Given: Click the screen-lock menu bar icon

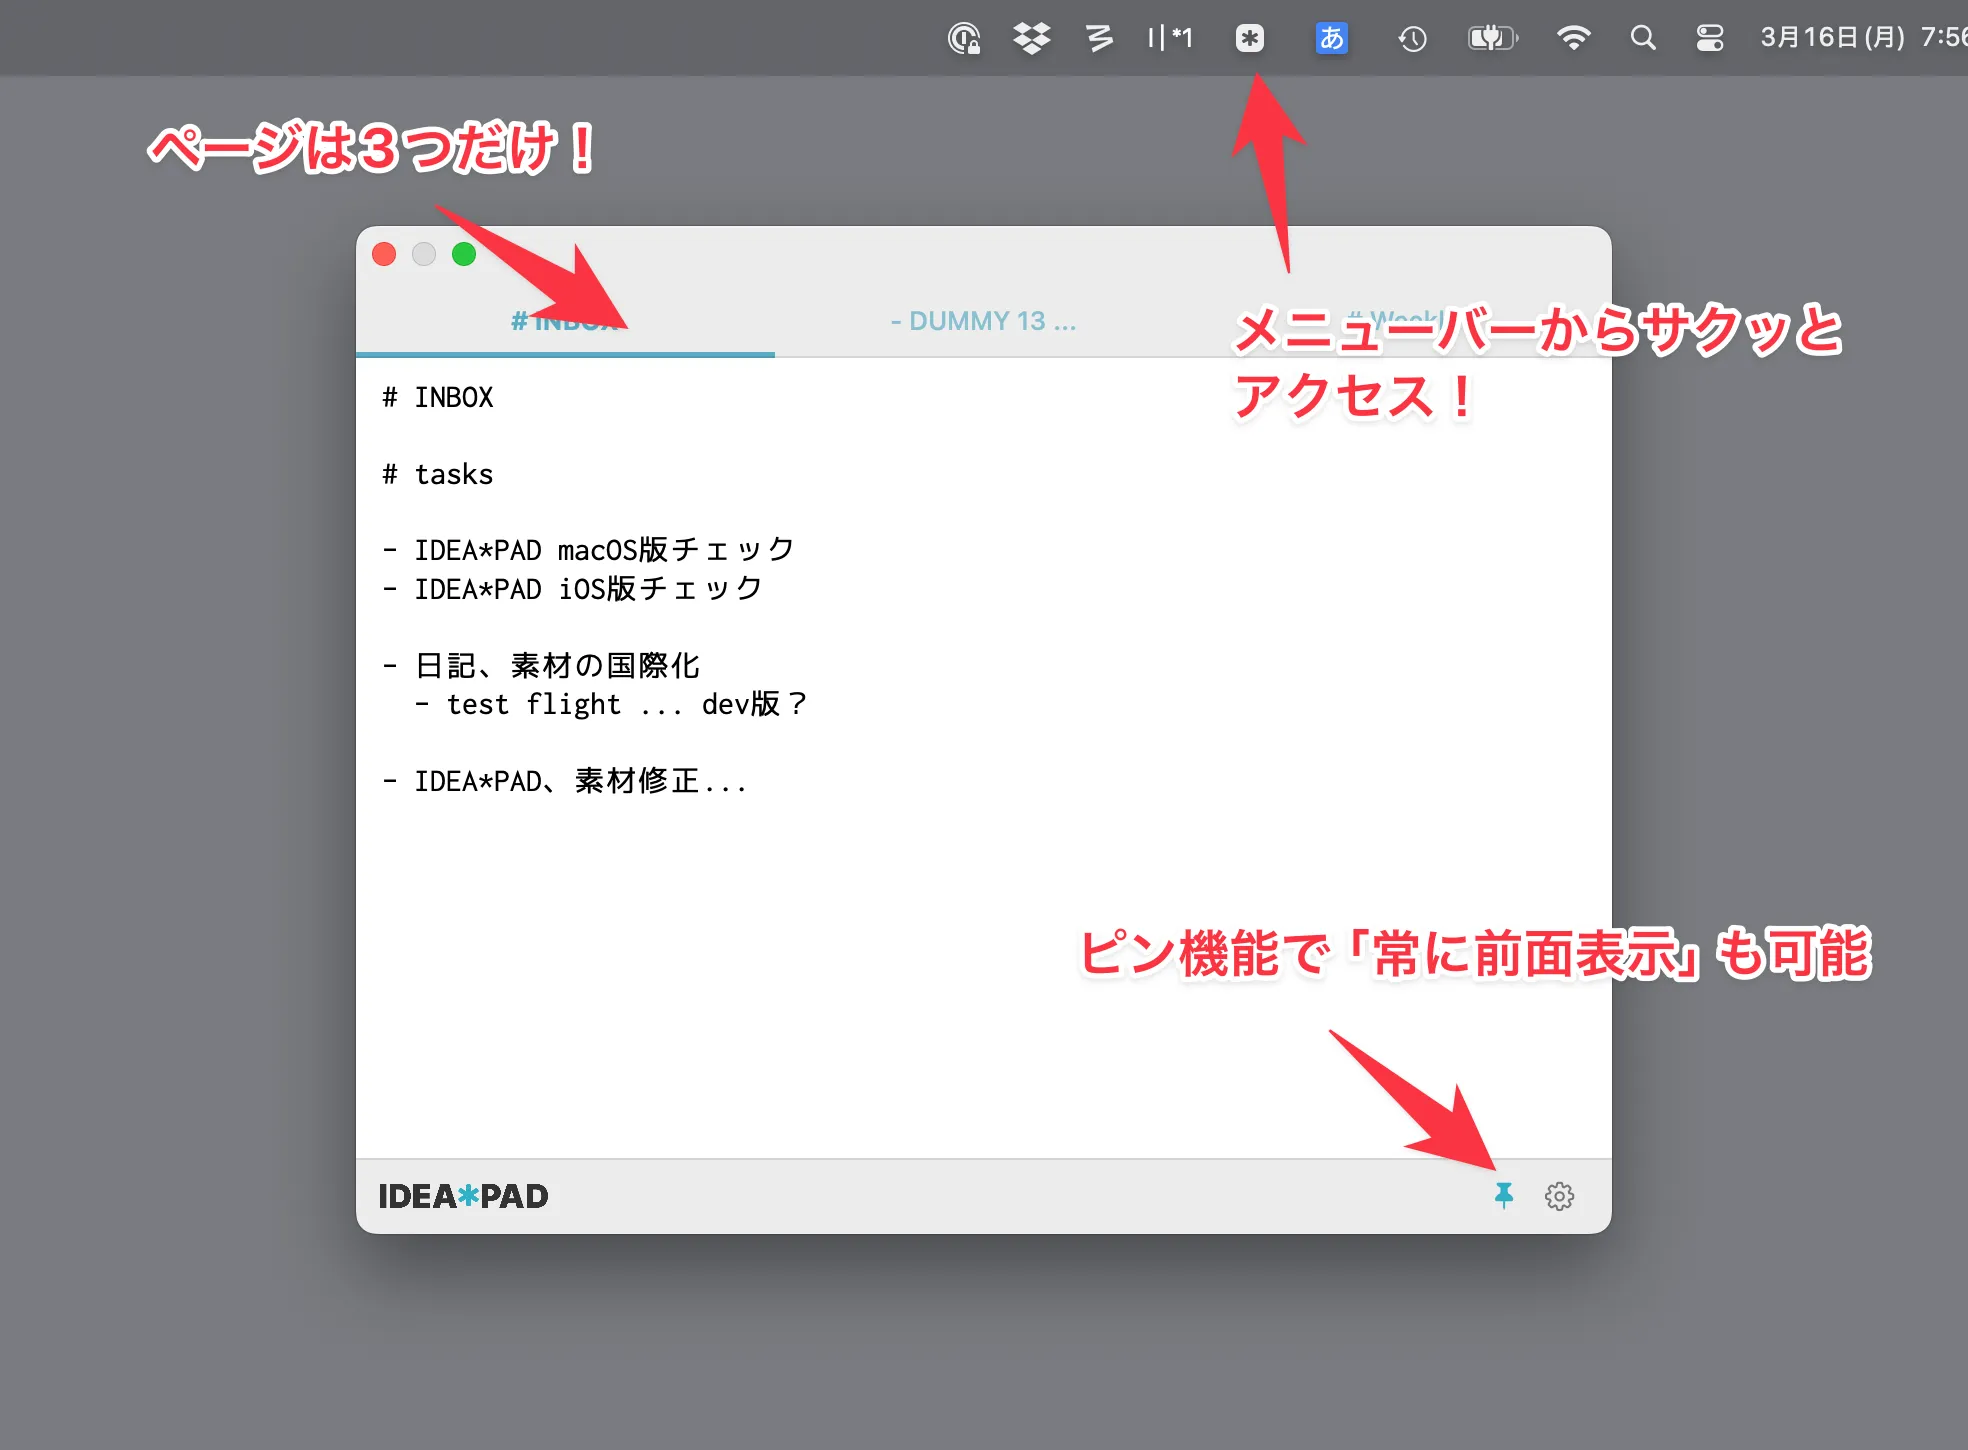Looking at the screenshot, I should (x=963, y=38).
